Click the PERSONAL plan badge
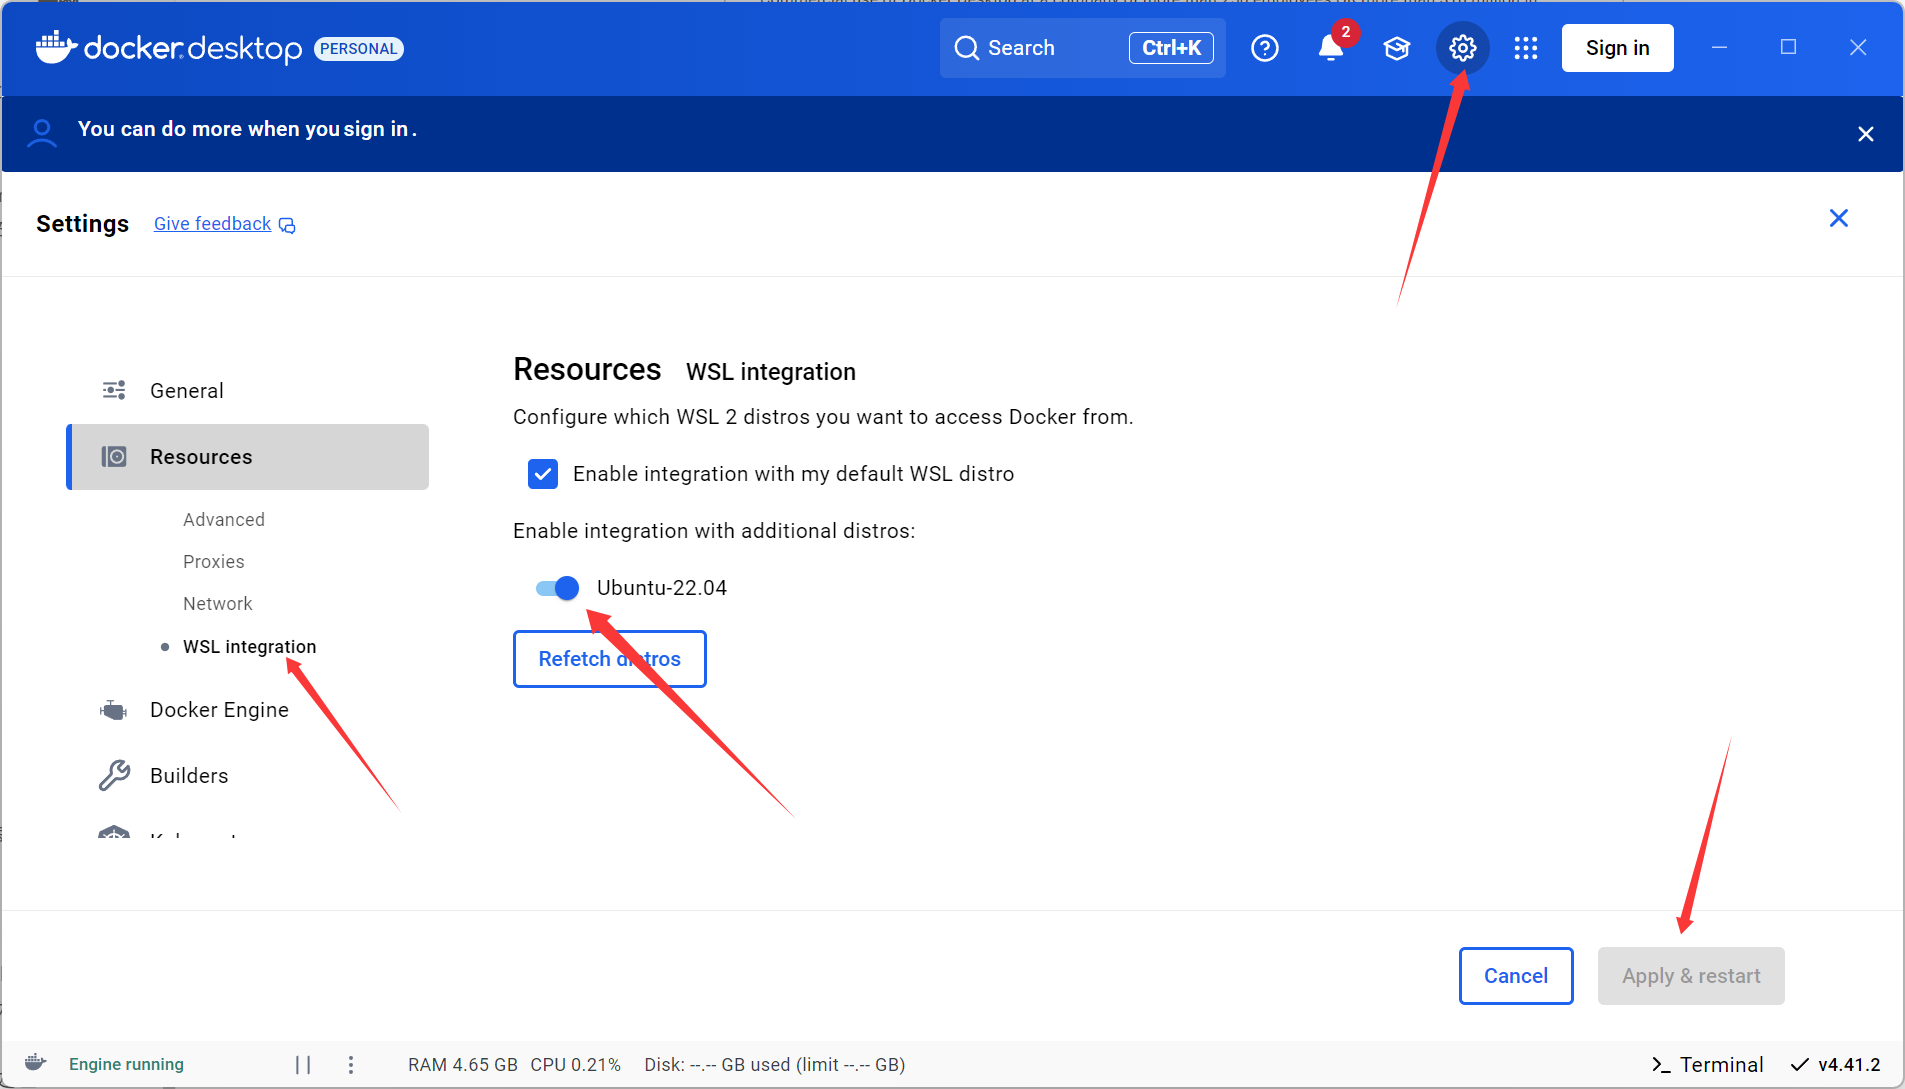 [359, 49]
